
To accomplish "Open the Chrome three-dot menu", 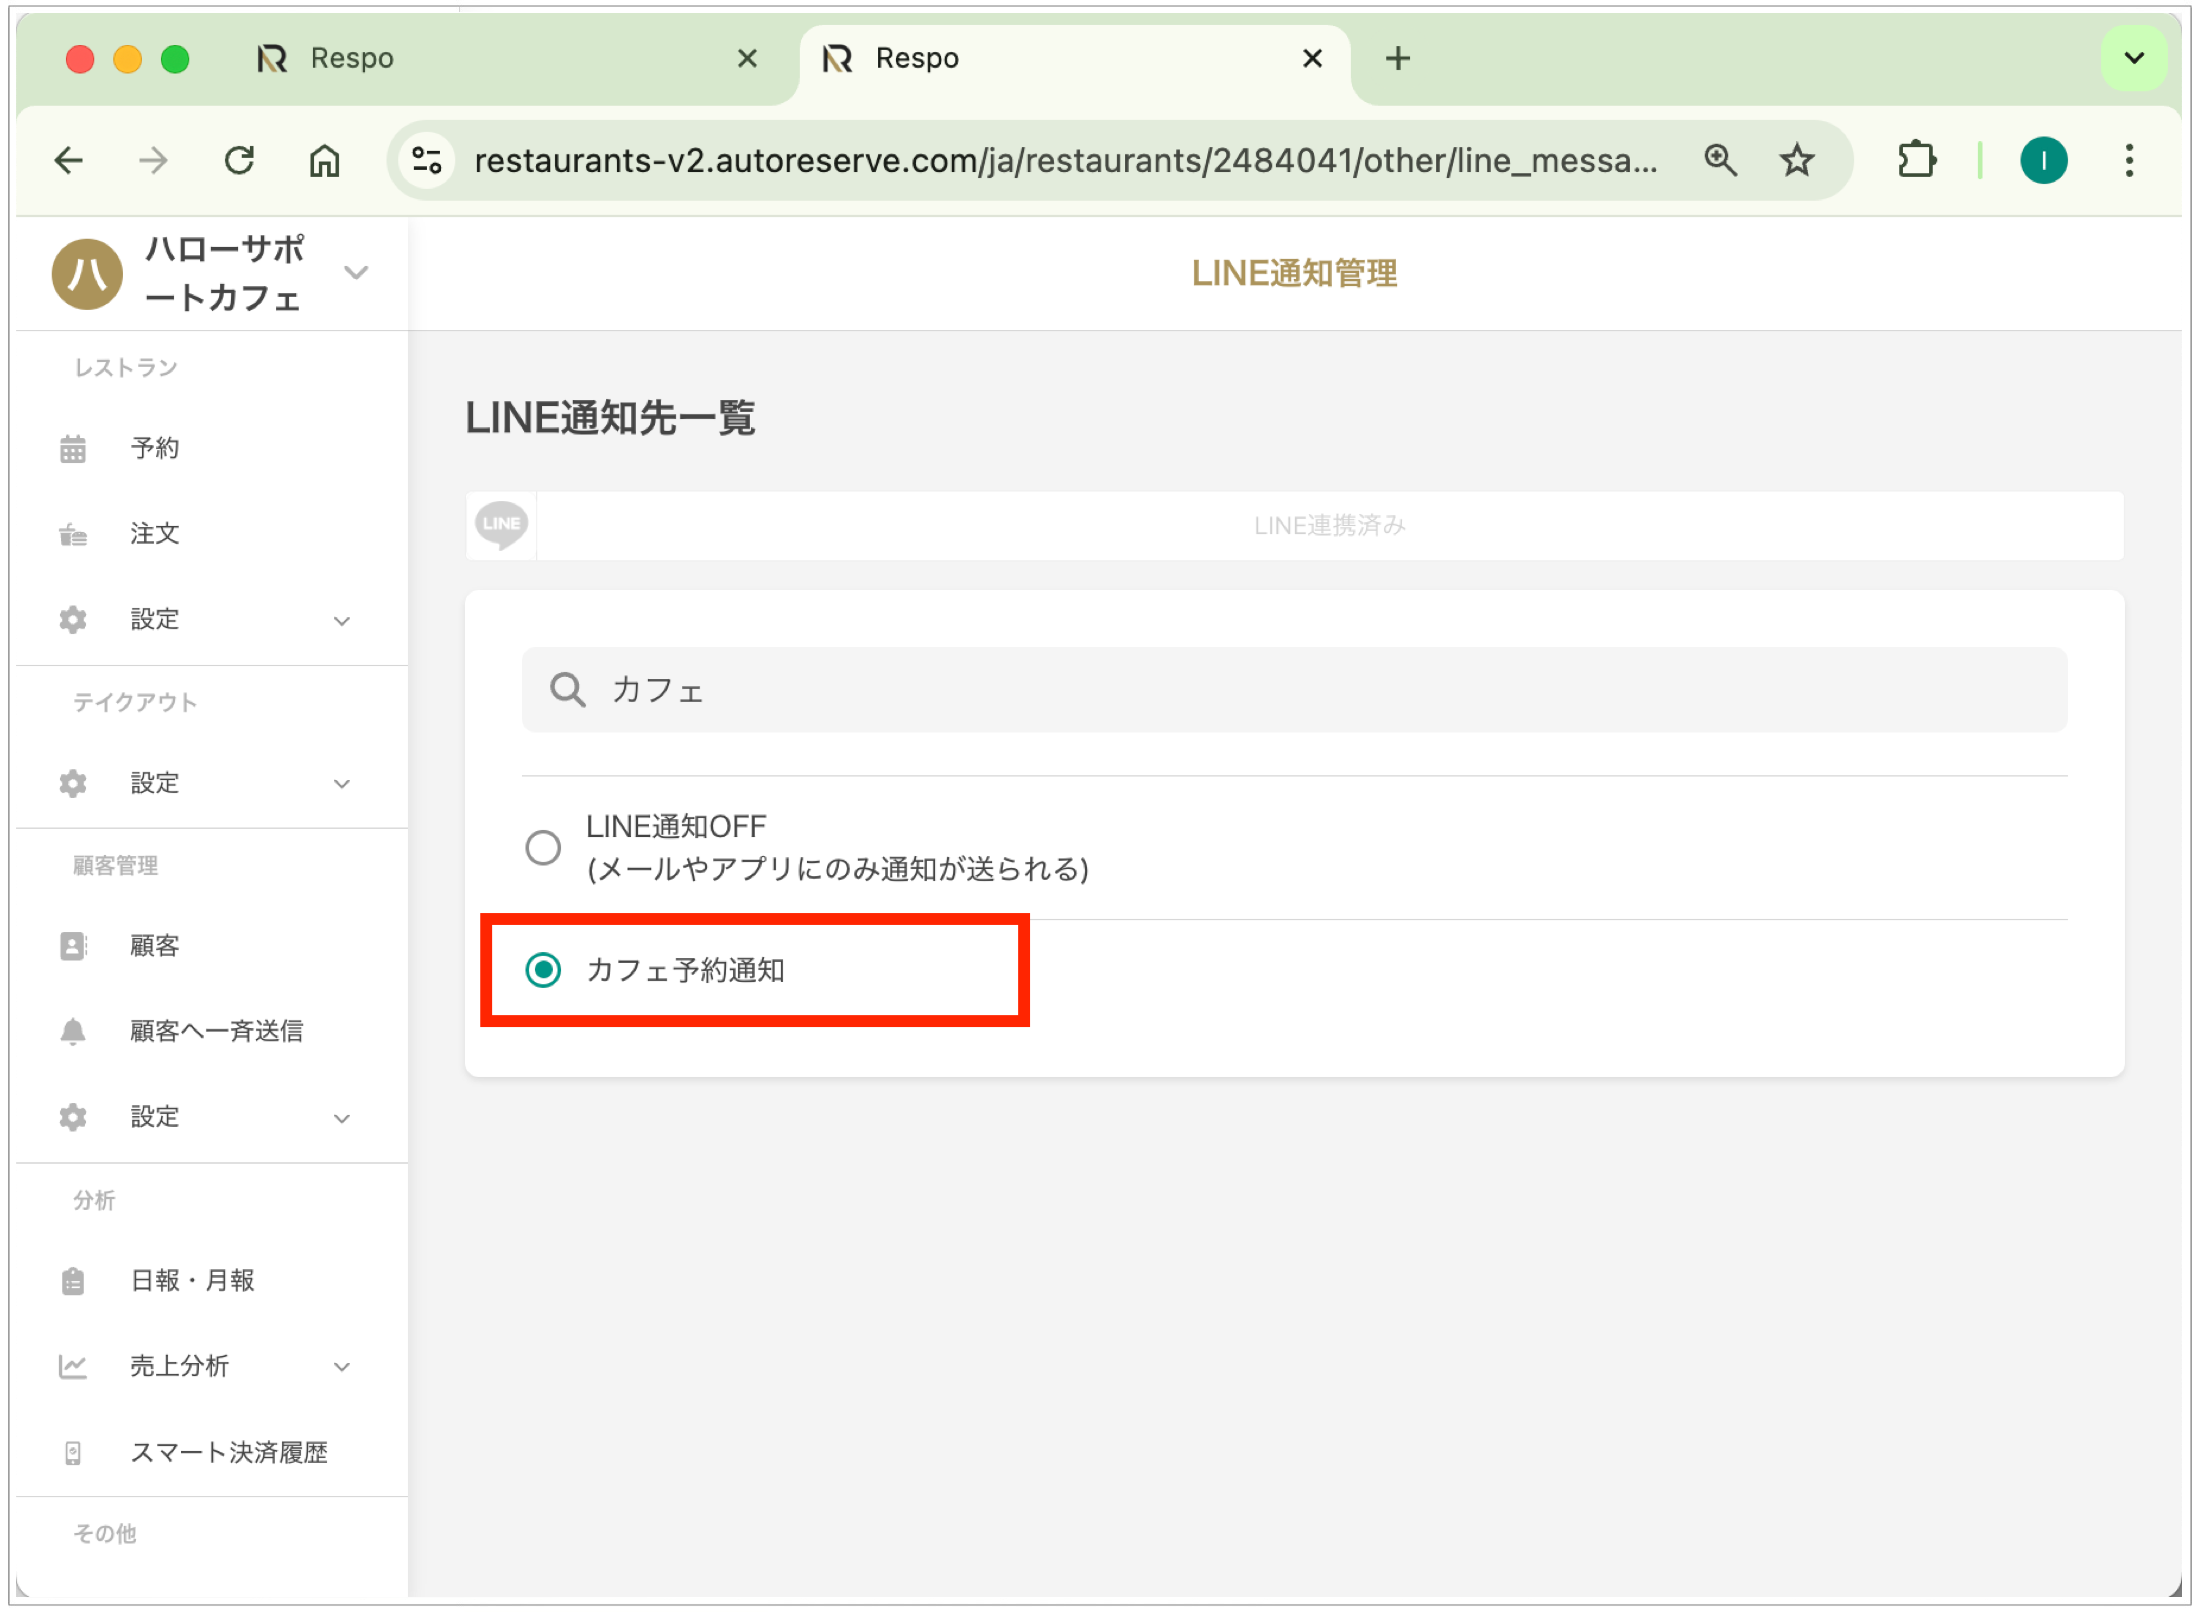I will click(2129, 160).
